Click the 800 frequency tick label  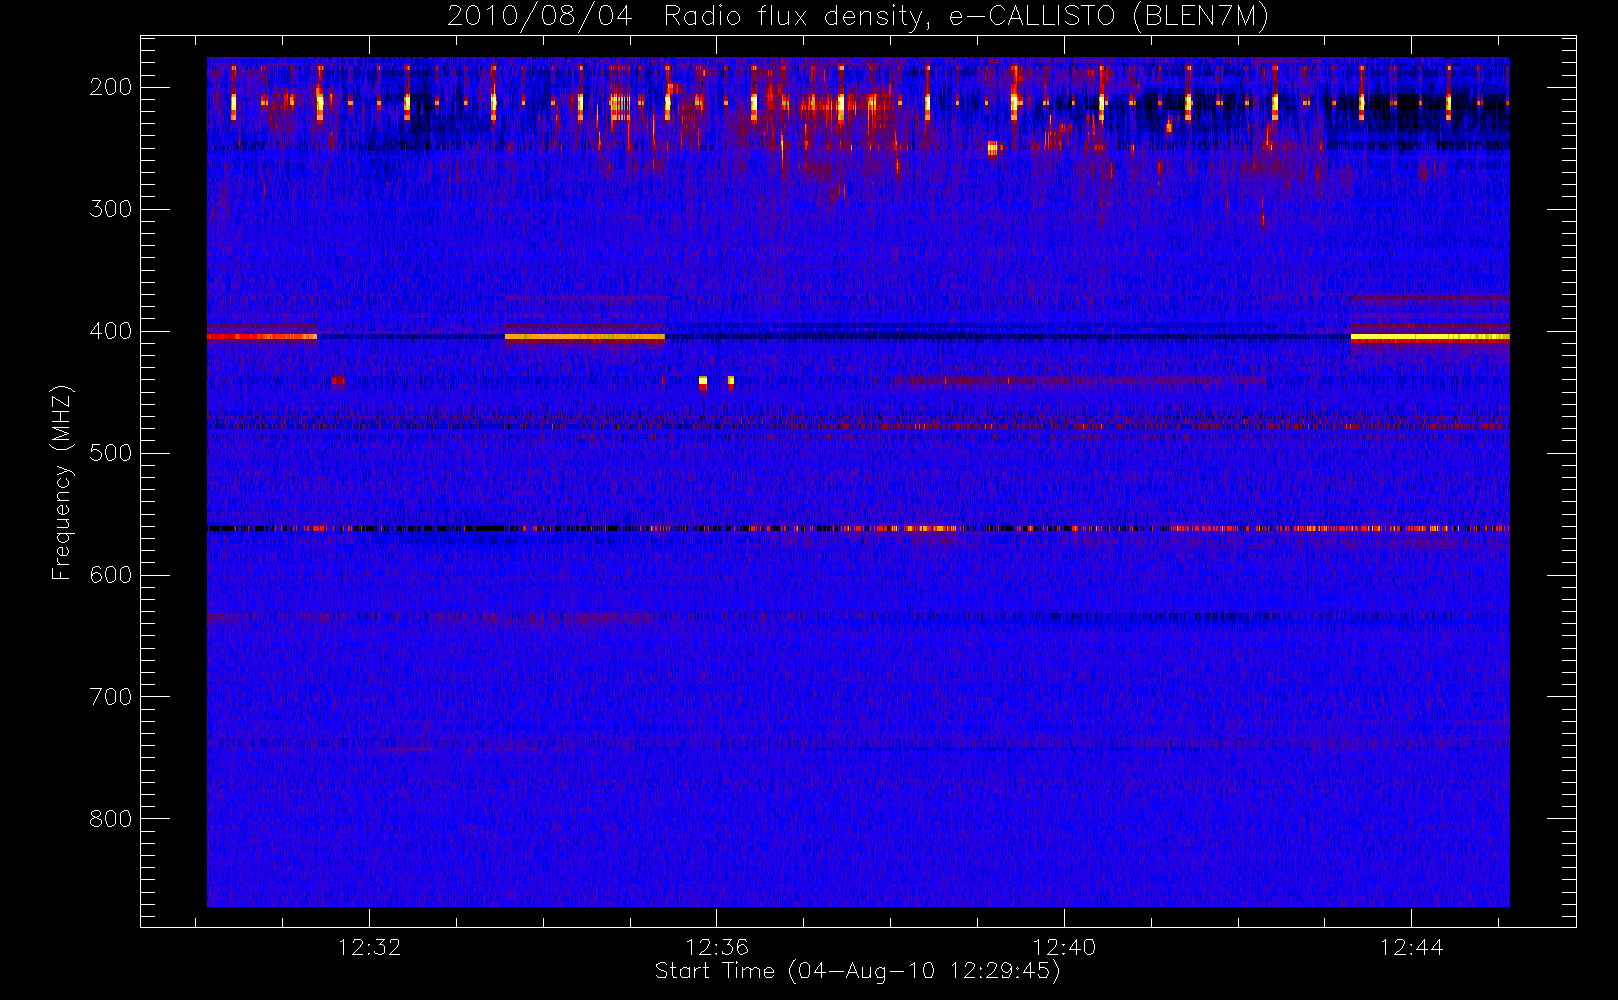click(111, 819)
